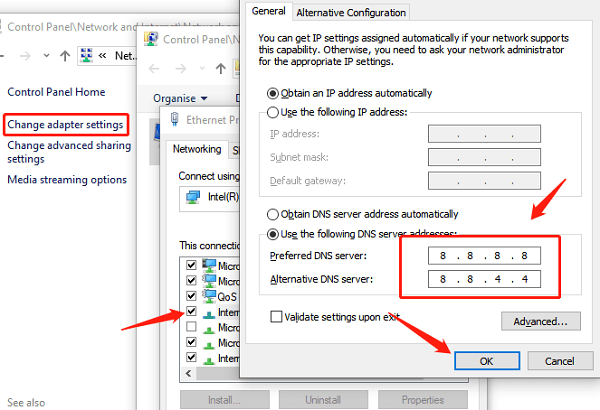Click the Intel adapter icon under Connect using
The width and height of the screenshot is (600, 410).
190,198
